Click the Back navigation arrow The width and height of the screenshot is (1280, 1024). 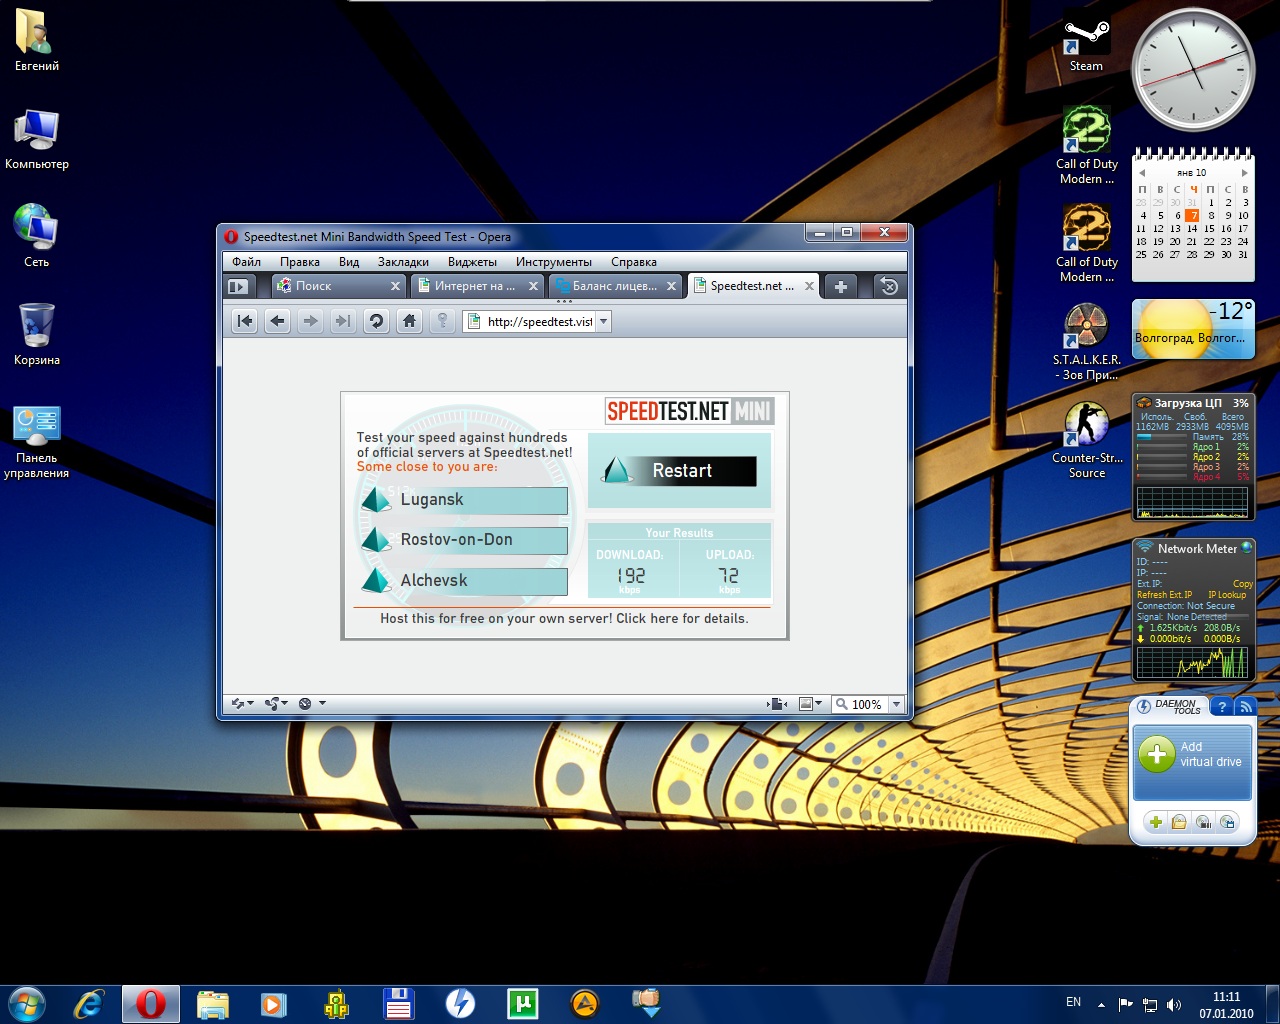pyautogui.click(x=278, y=321)
